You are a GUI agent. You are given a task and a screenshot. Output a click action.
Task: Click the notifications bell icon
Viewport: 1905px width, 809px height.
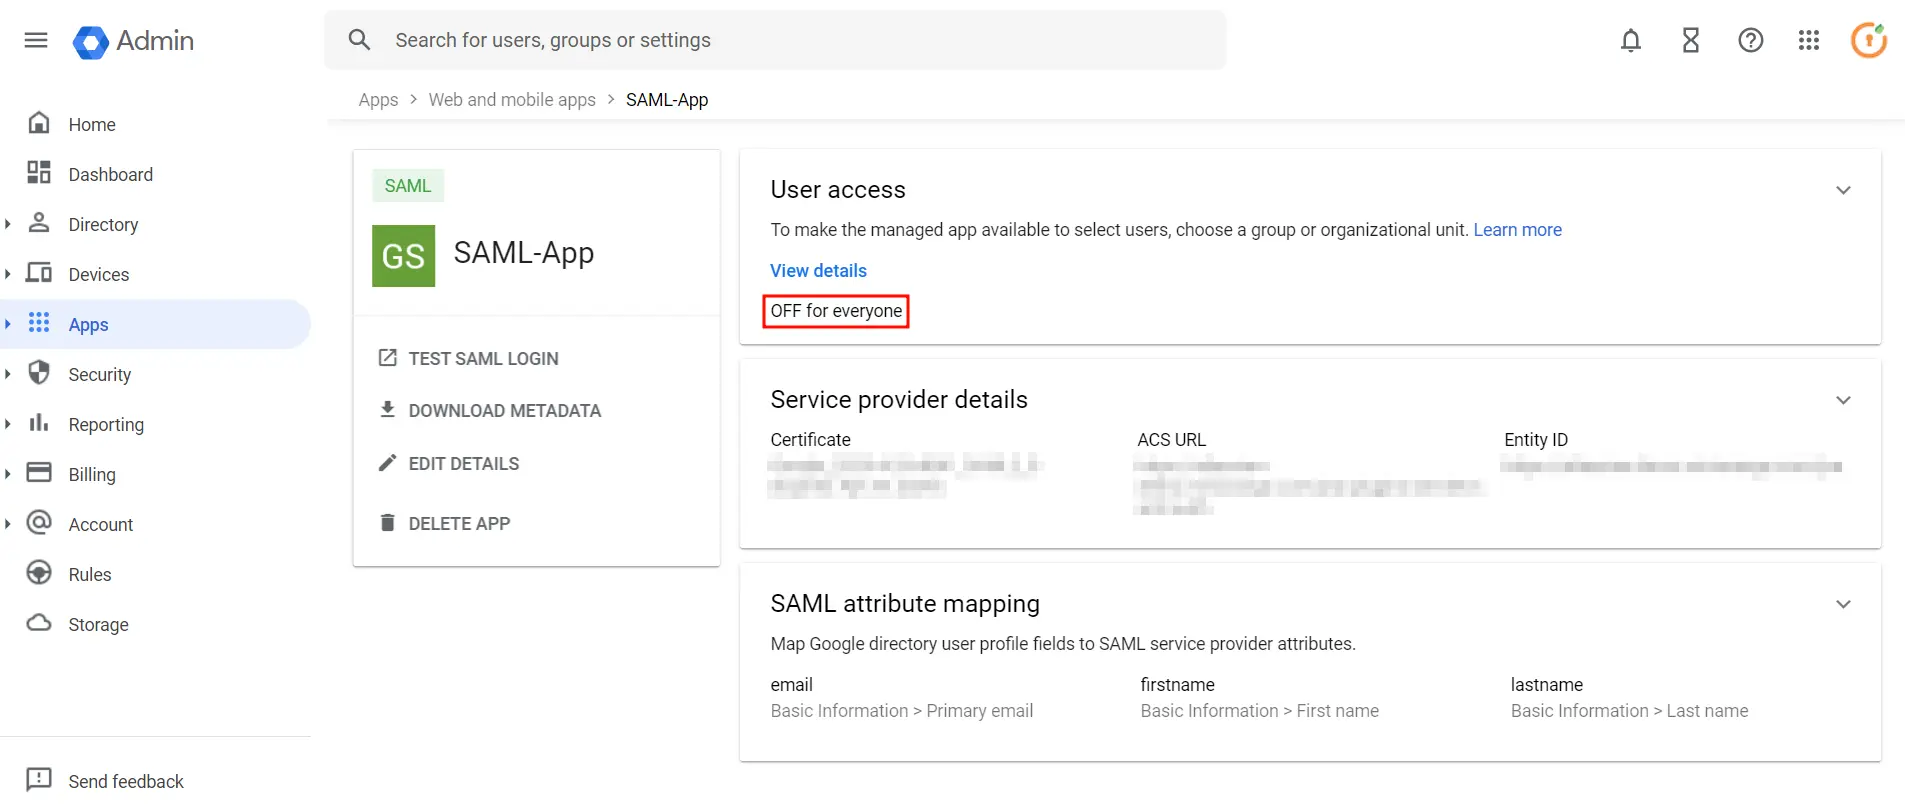pos(1630,40)
